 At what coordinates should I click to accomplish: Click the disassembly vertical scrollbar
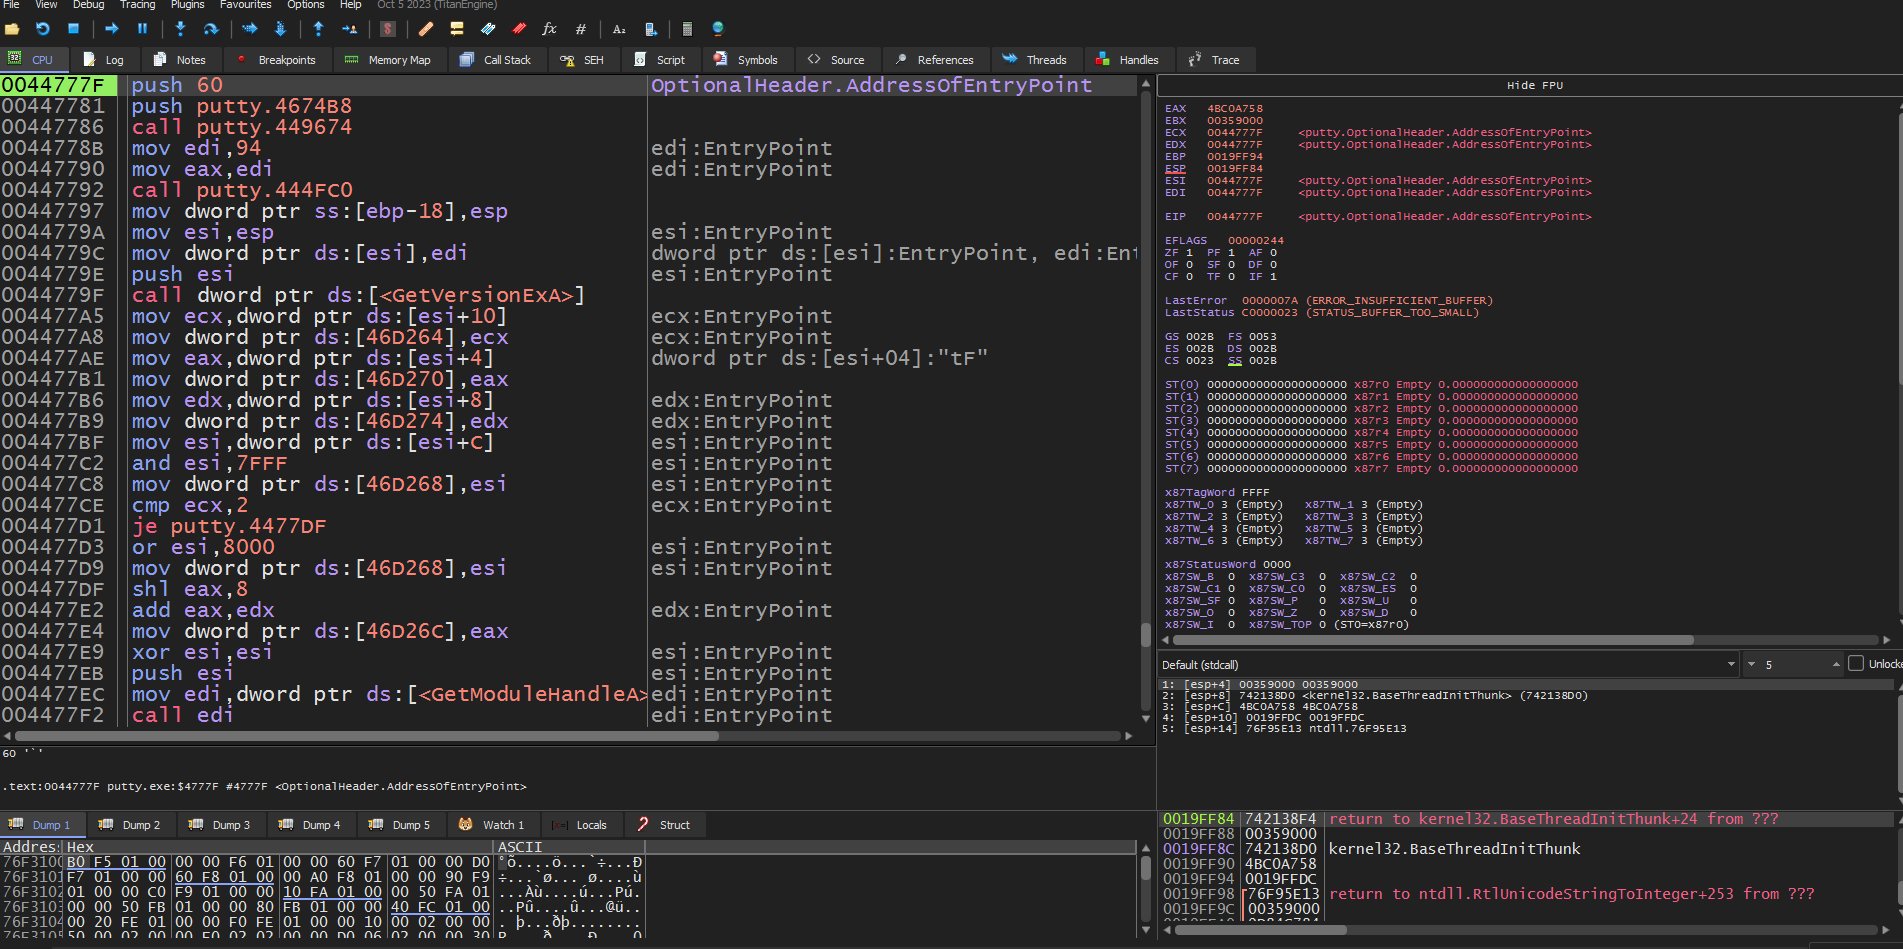pyautogui.click(x=1146, y=400)
